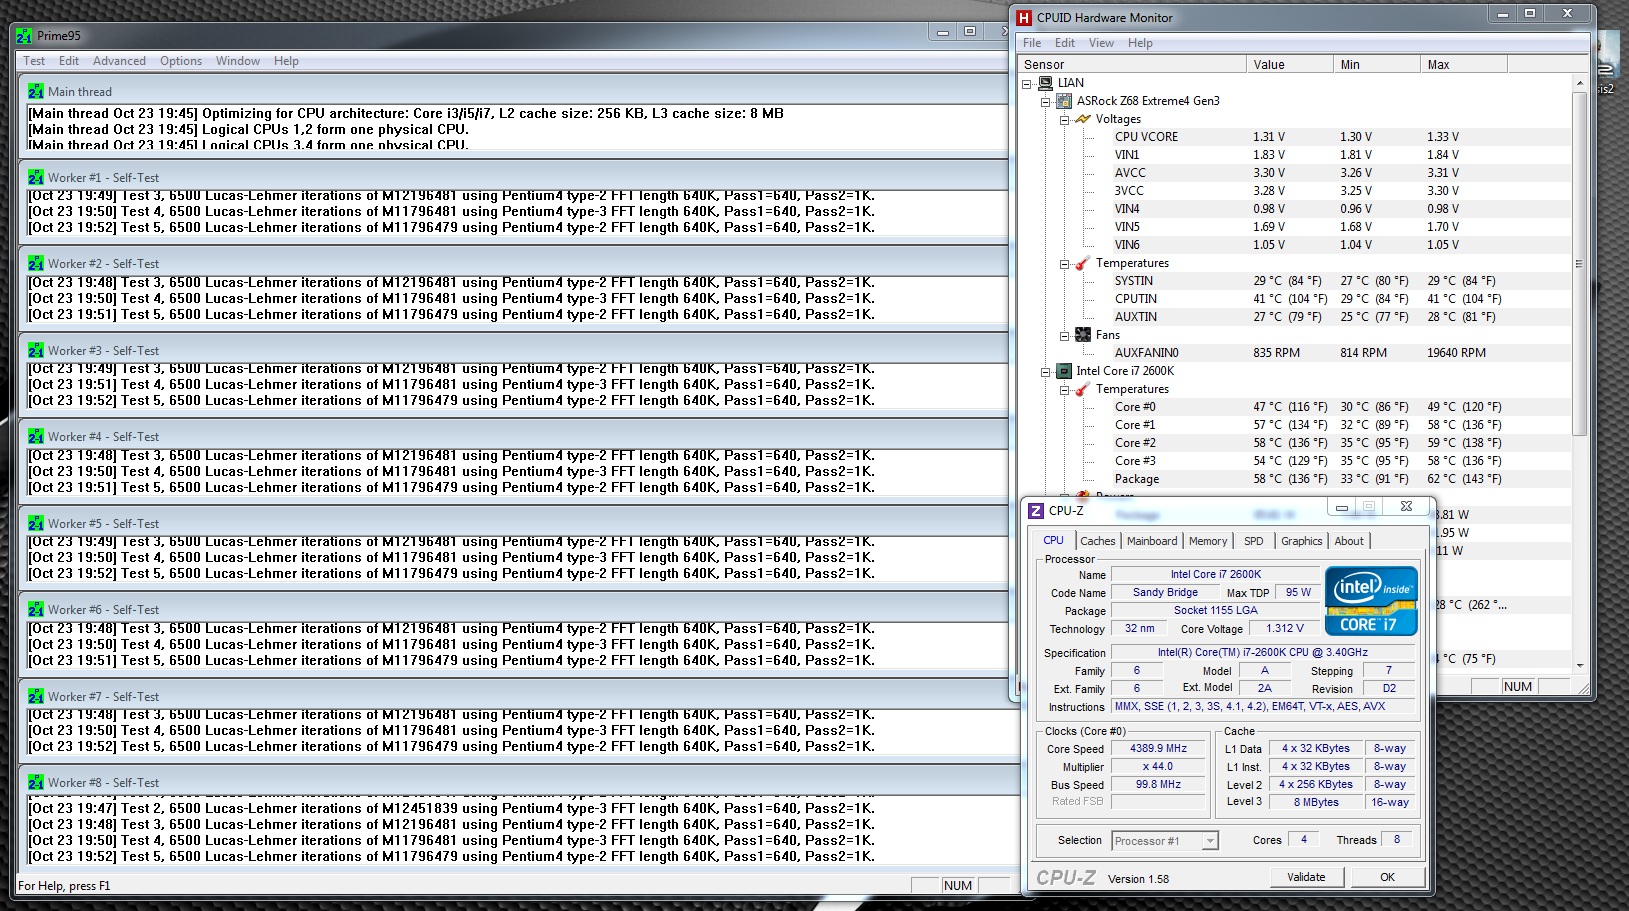Click the Validate button in CPU-Z
1629x911 pixels.
tap(1306, 877)
